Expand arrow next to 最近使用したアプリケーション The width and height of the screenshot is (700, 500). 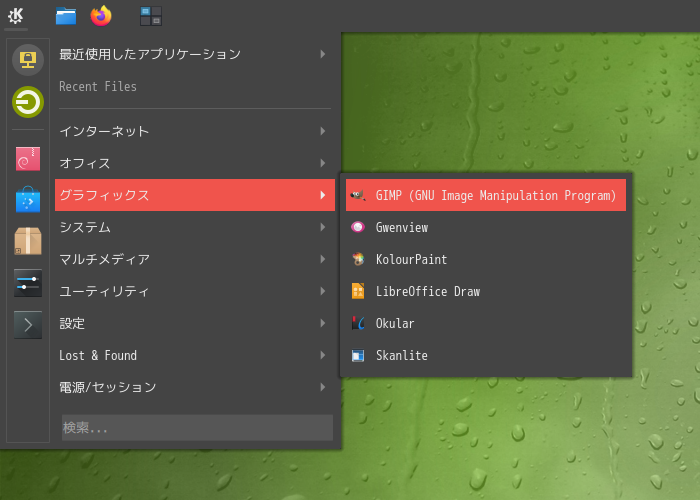322,54
